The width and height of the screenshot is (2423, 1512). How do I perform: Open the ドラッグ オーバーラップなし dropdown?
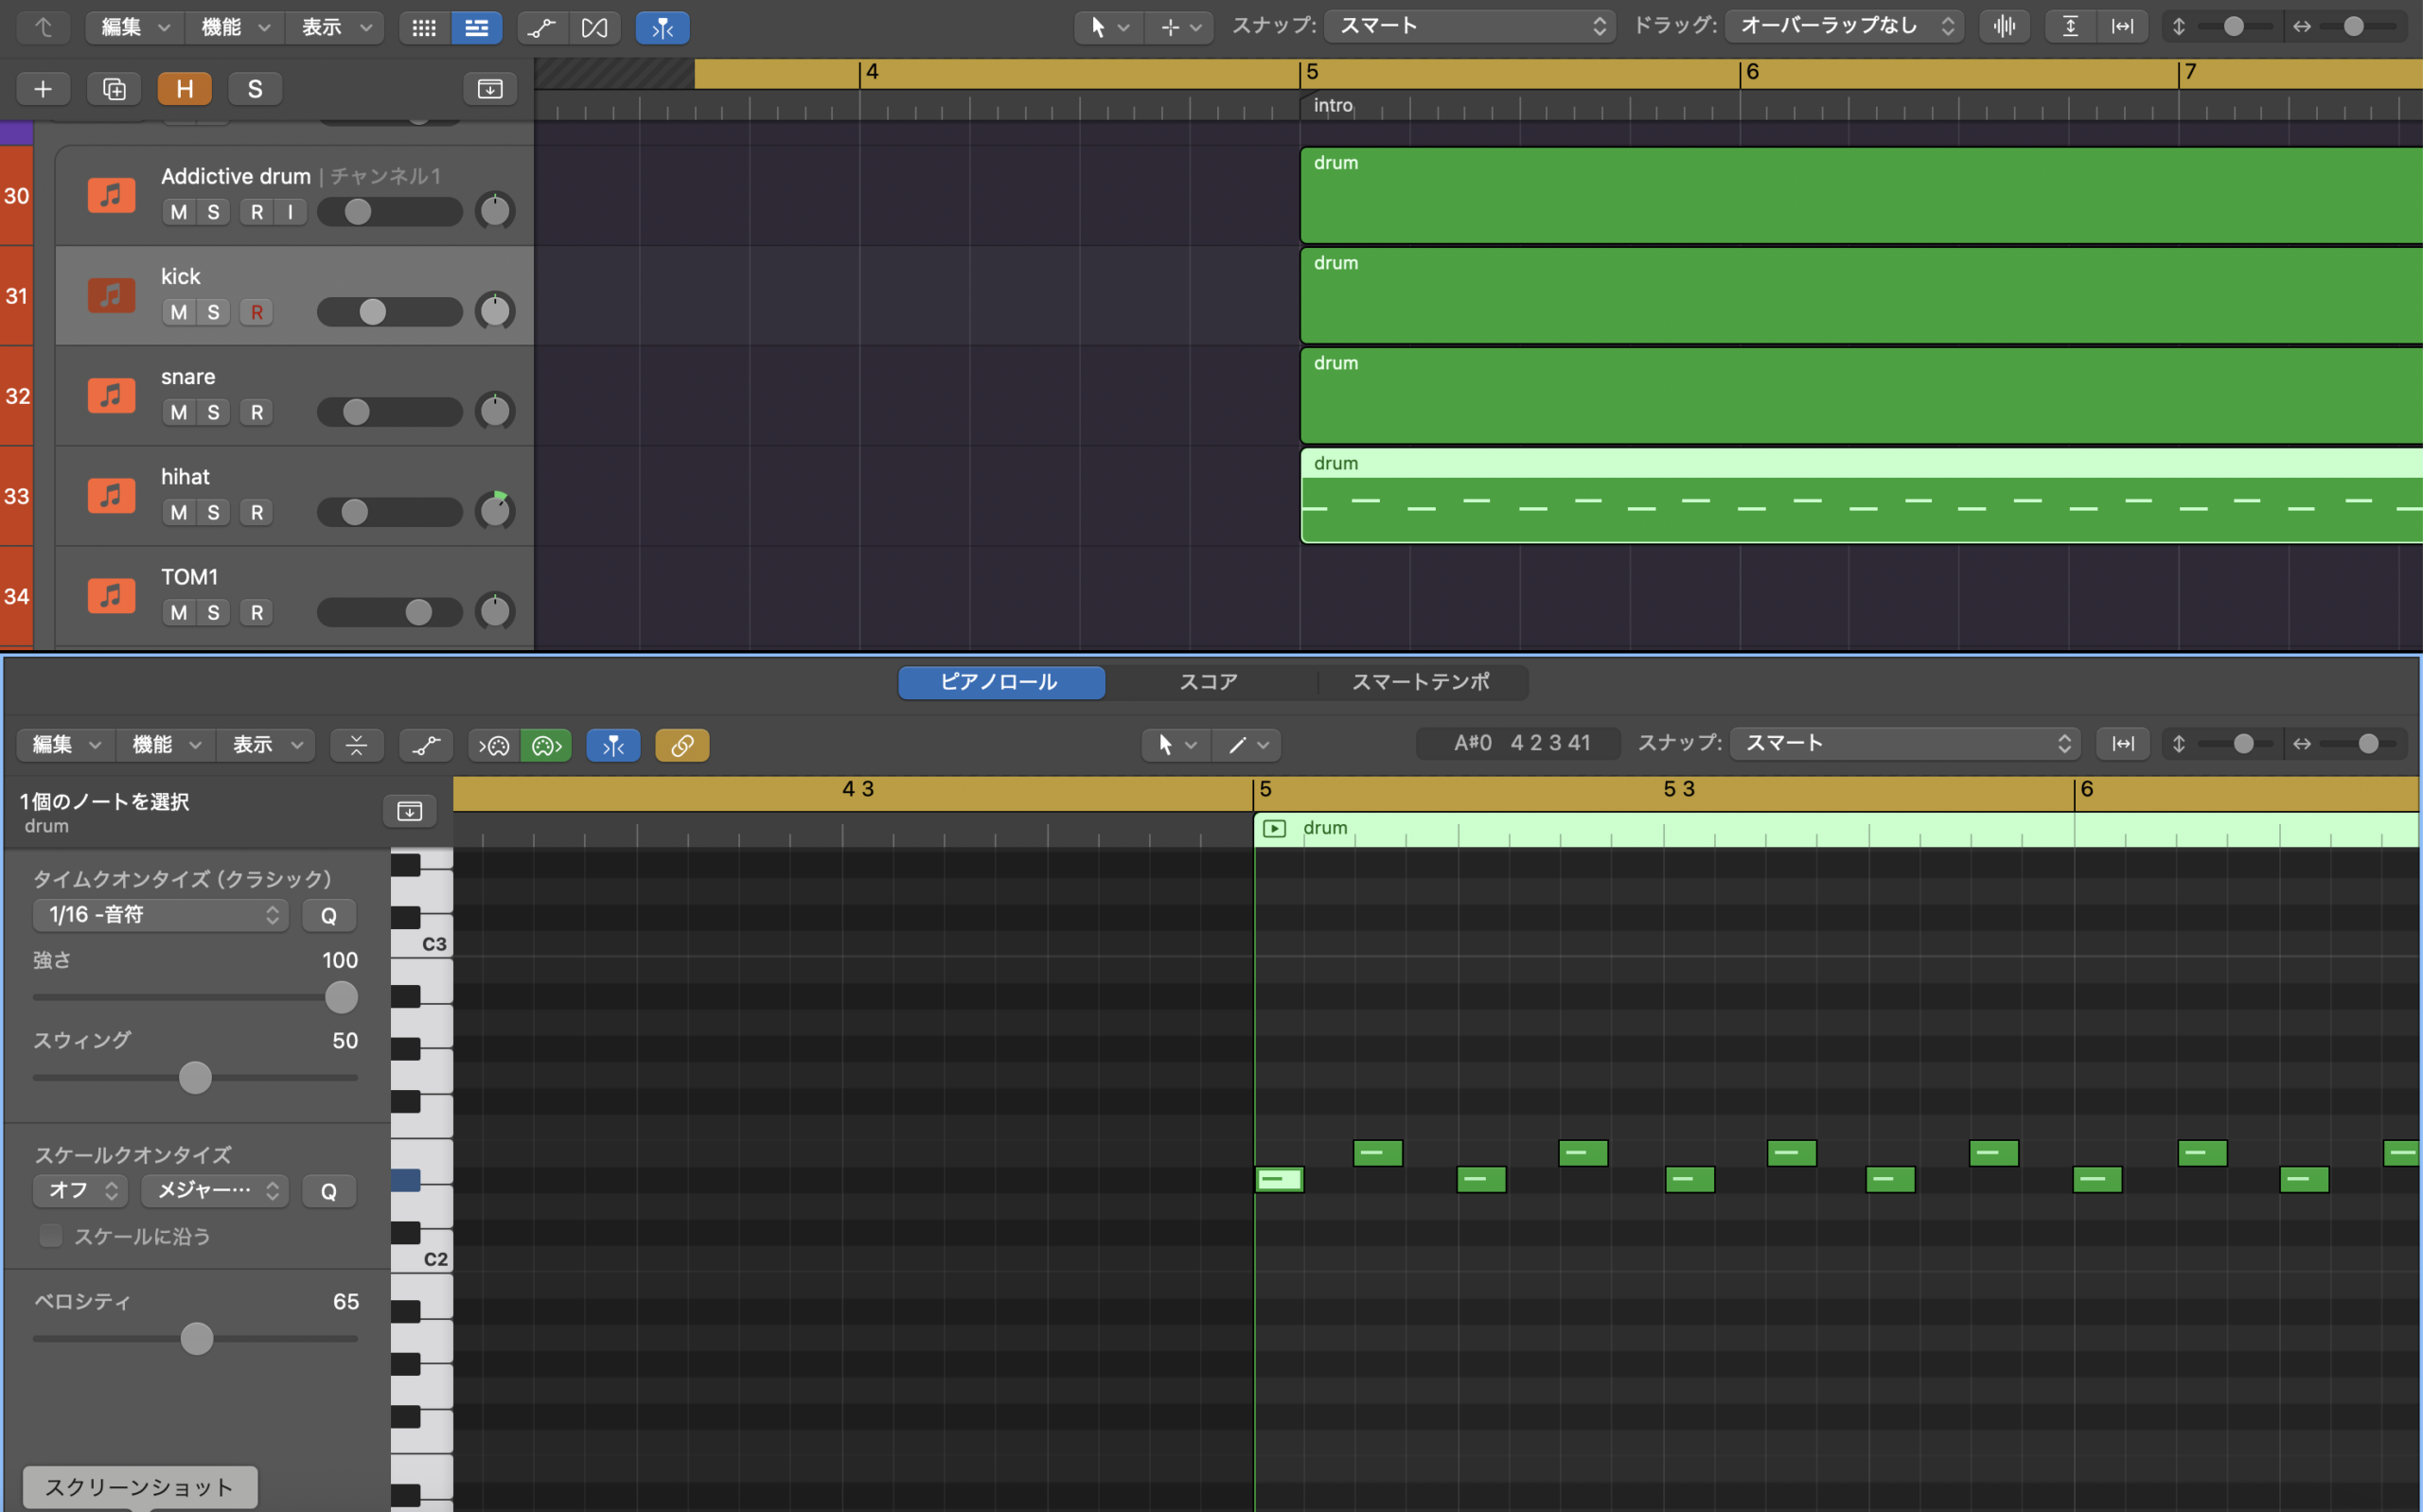[1845, 27]
